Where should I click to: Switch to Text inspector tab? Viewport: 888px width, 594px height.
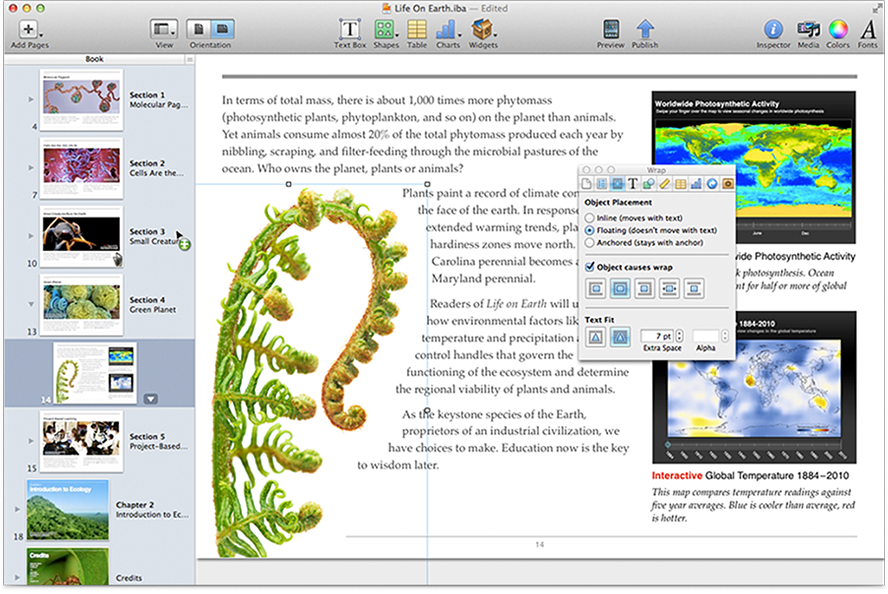point(633,183)
